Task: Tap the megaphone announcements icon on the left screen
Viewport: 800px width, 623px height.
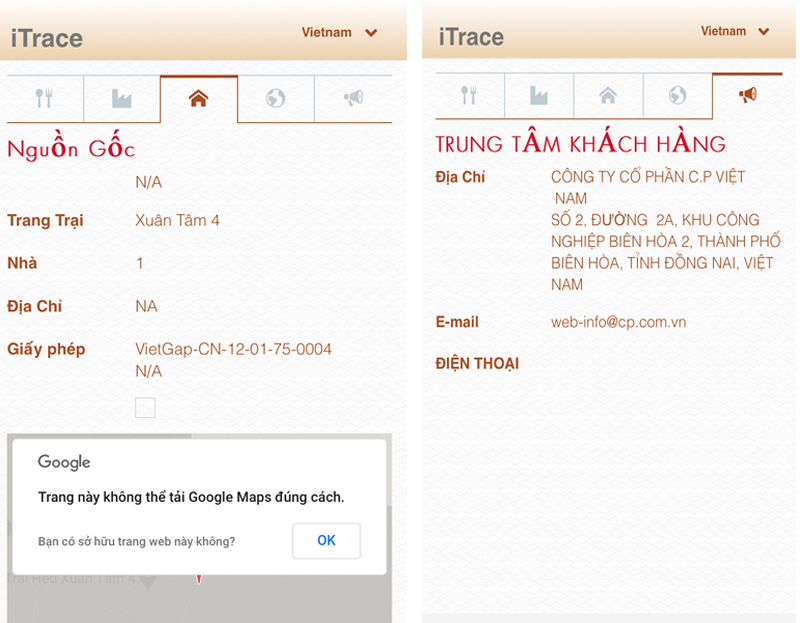Action: 353,98
